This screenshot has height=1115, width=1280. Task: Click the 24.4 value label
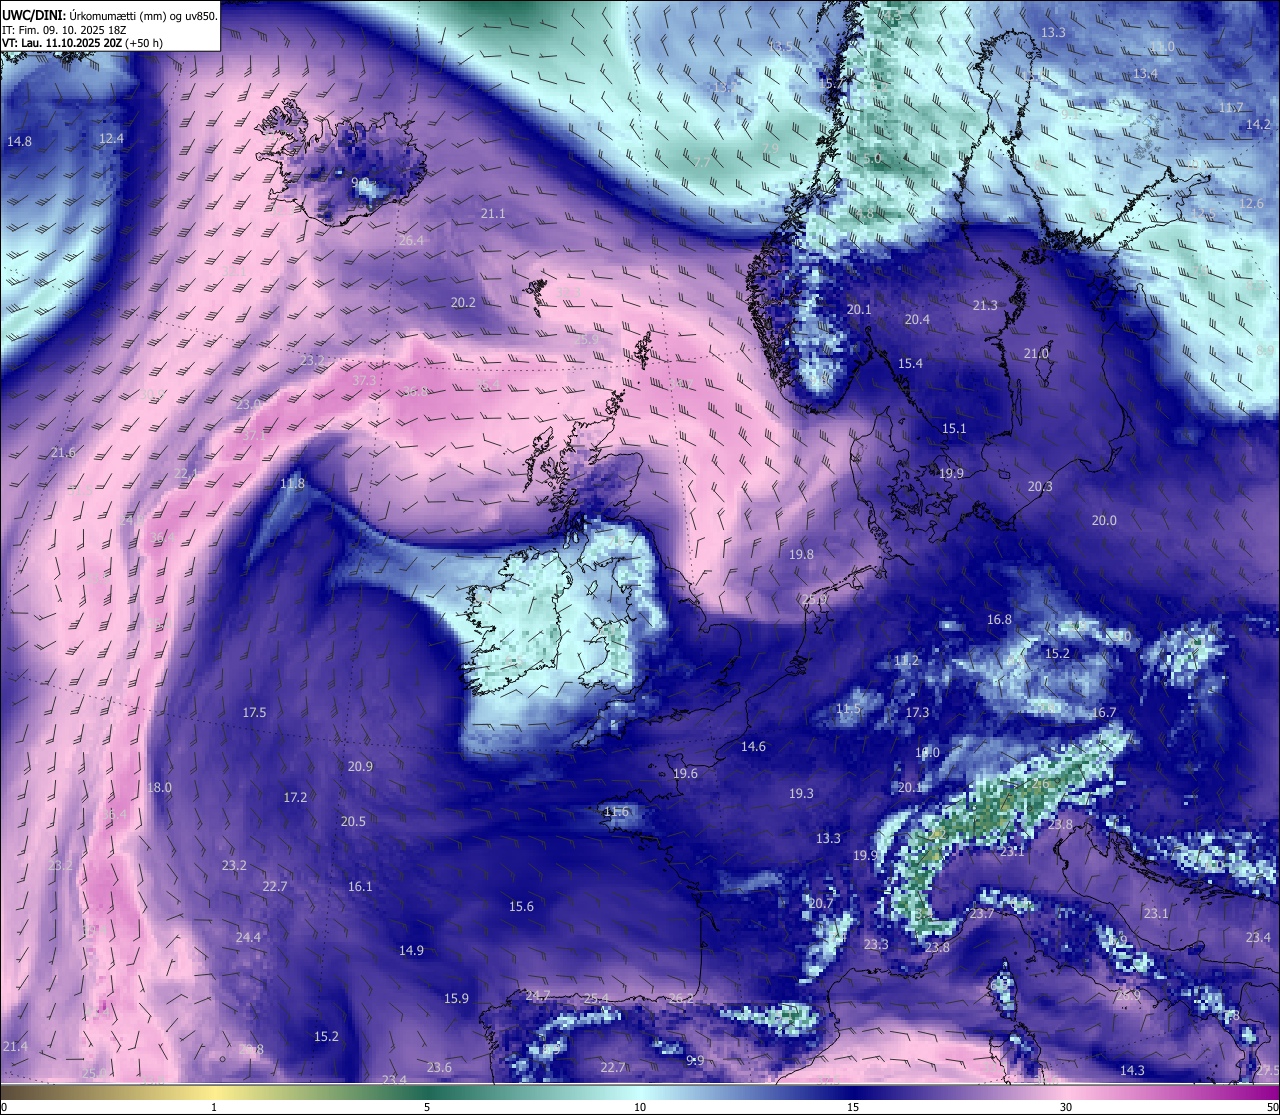click(248, 937)
